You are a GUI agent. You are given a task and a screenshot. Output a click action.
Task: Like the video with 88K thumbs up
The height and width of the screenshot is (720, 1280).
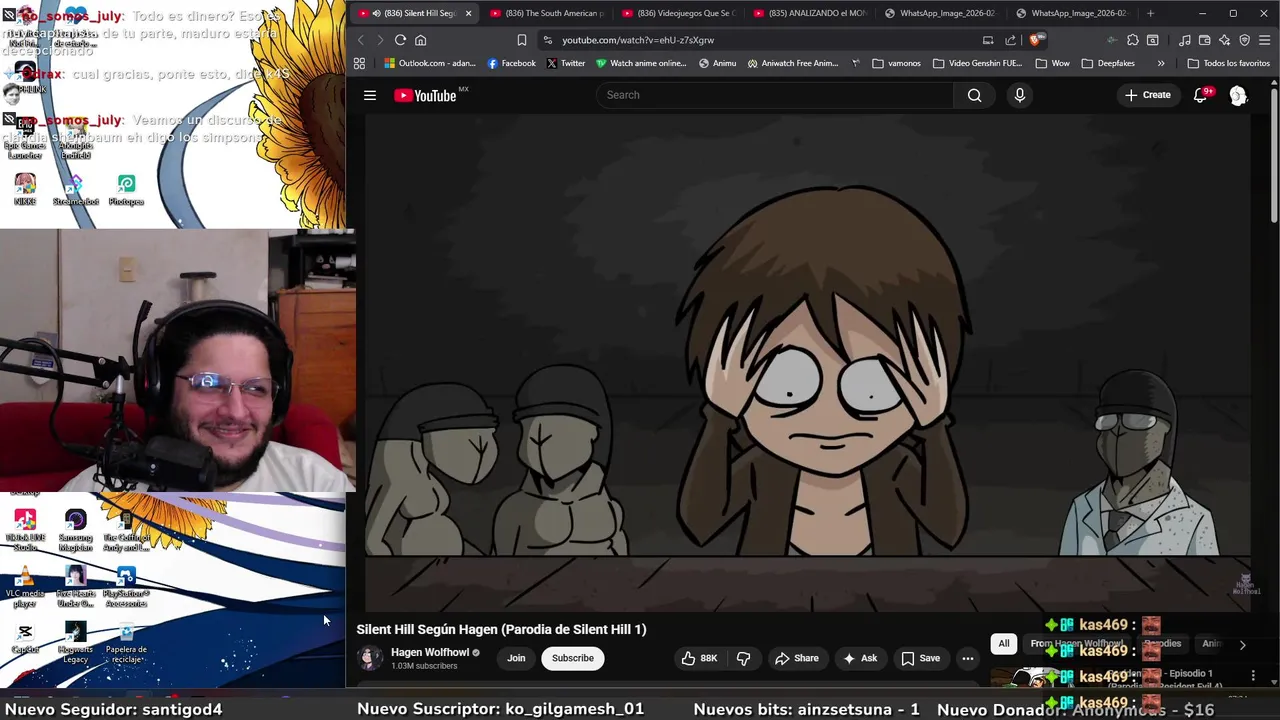click(698, 658)
